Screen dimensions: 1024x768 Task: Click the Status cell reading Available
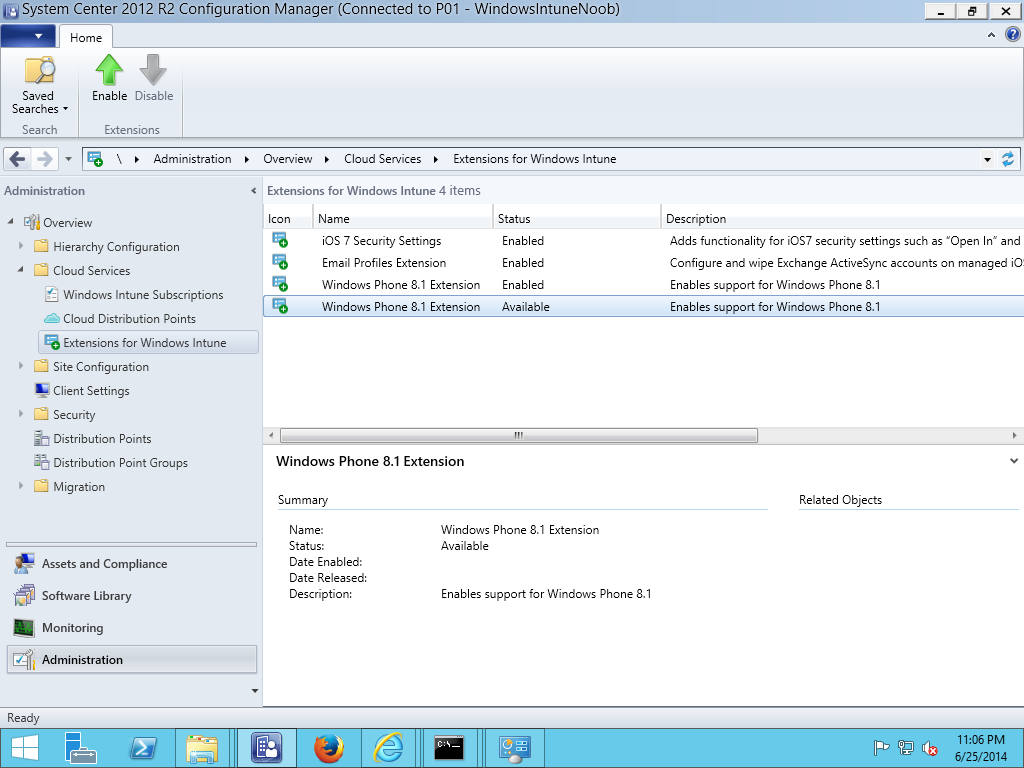(x=526, y=307)
